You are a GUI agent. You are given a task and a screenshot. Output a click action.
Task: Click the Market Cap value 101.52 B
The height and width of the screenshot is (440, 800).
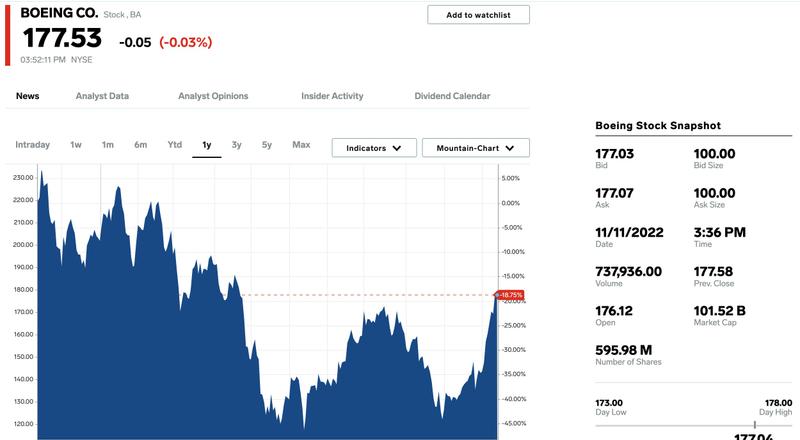coord(719,311)
